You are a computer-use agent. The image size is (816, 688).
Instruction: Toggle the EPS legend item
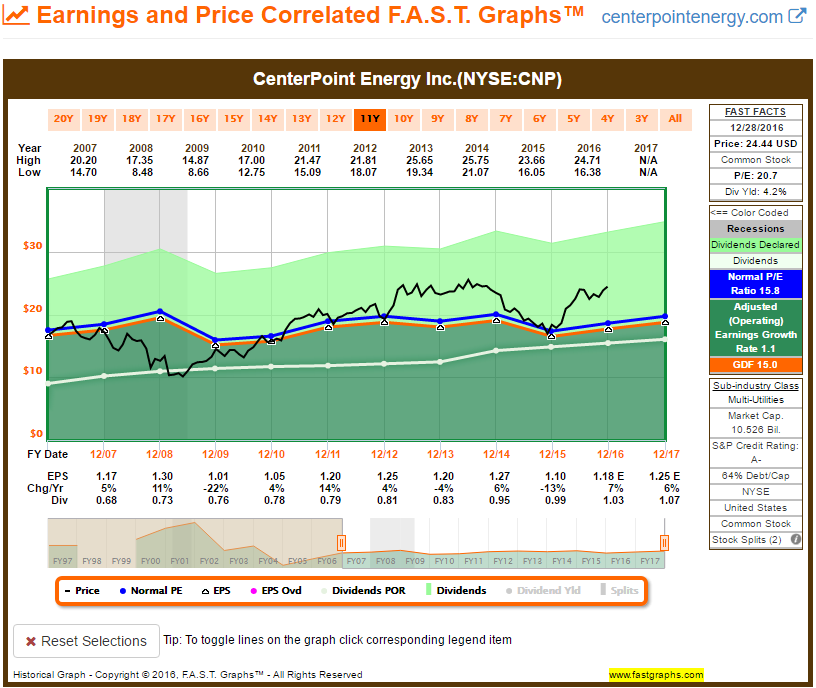point(216,591)
